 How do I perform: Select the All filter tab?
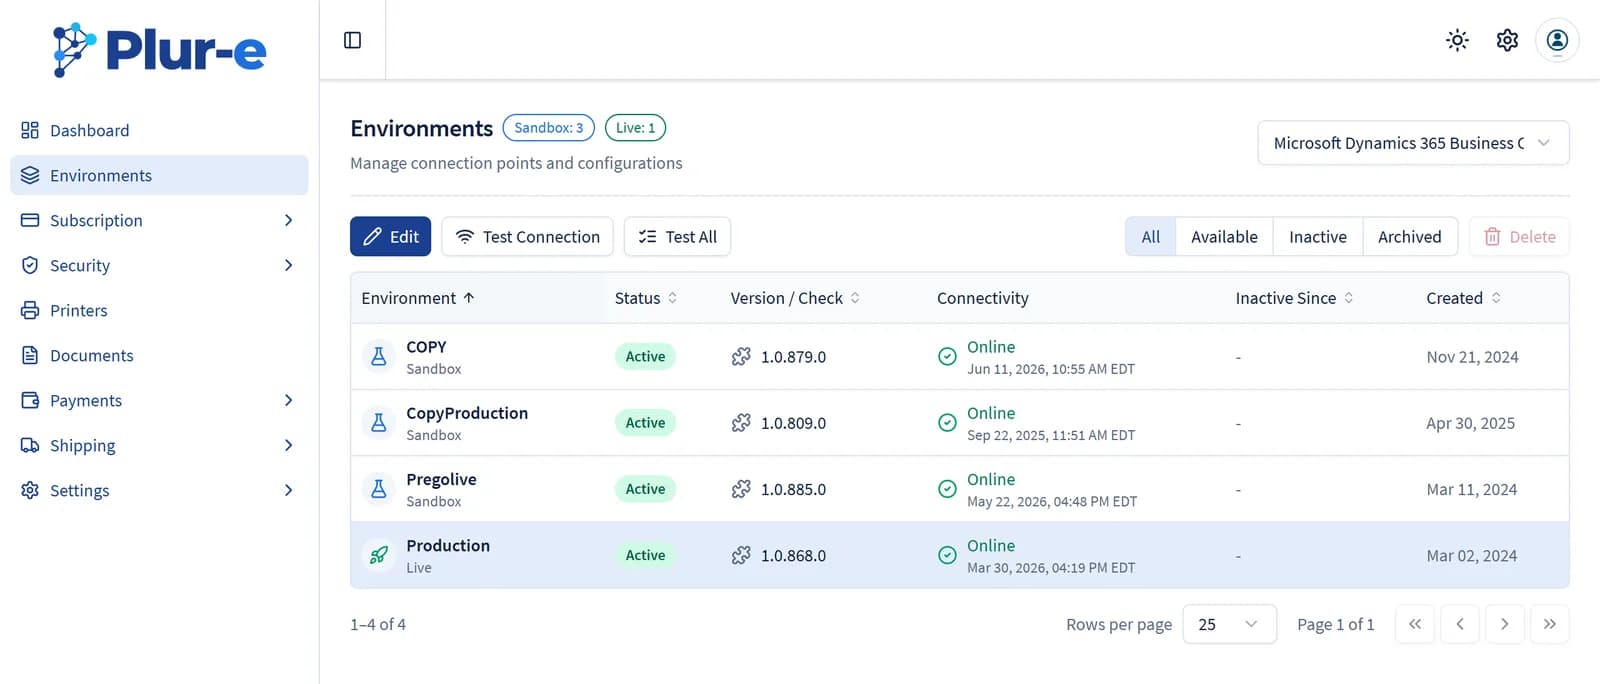[x=1151, y=237]
